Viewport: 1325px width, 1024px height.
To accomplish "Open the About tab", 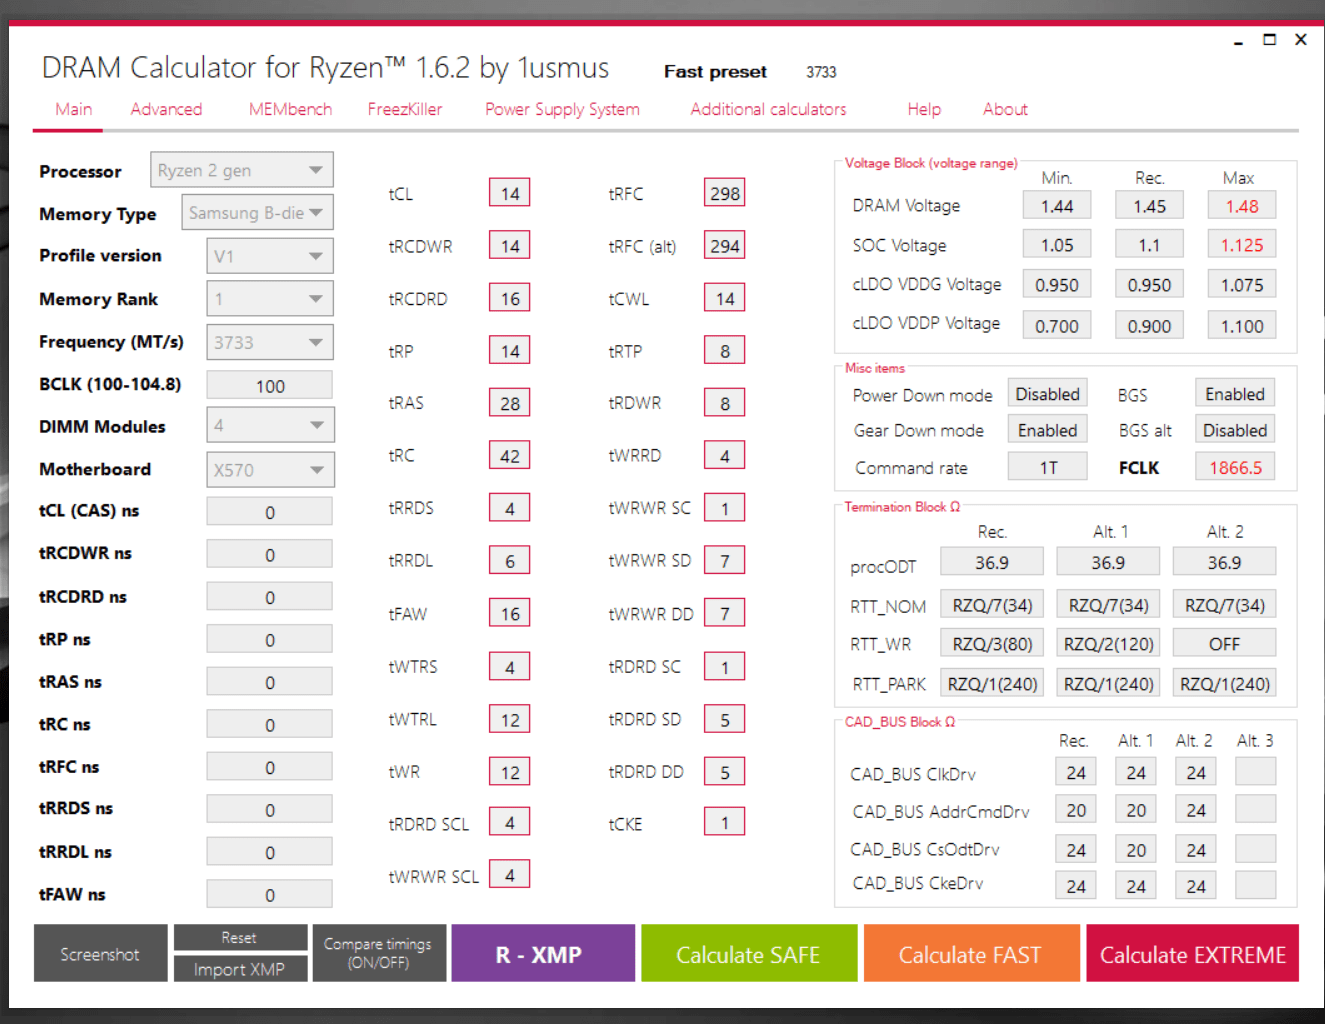I will [x=1005, y=109].
